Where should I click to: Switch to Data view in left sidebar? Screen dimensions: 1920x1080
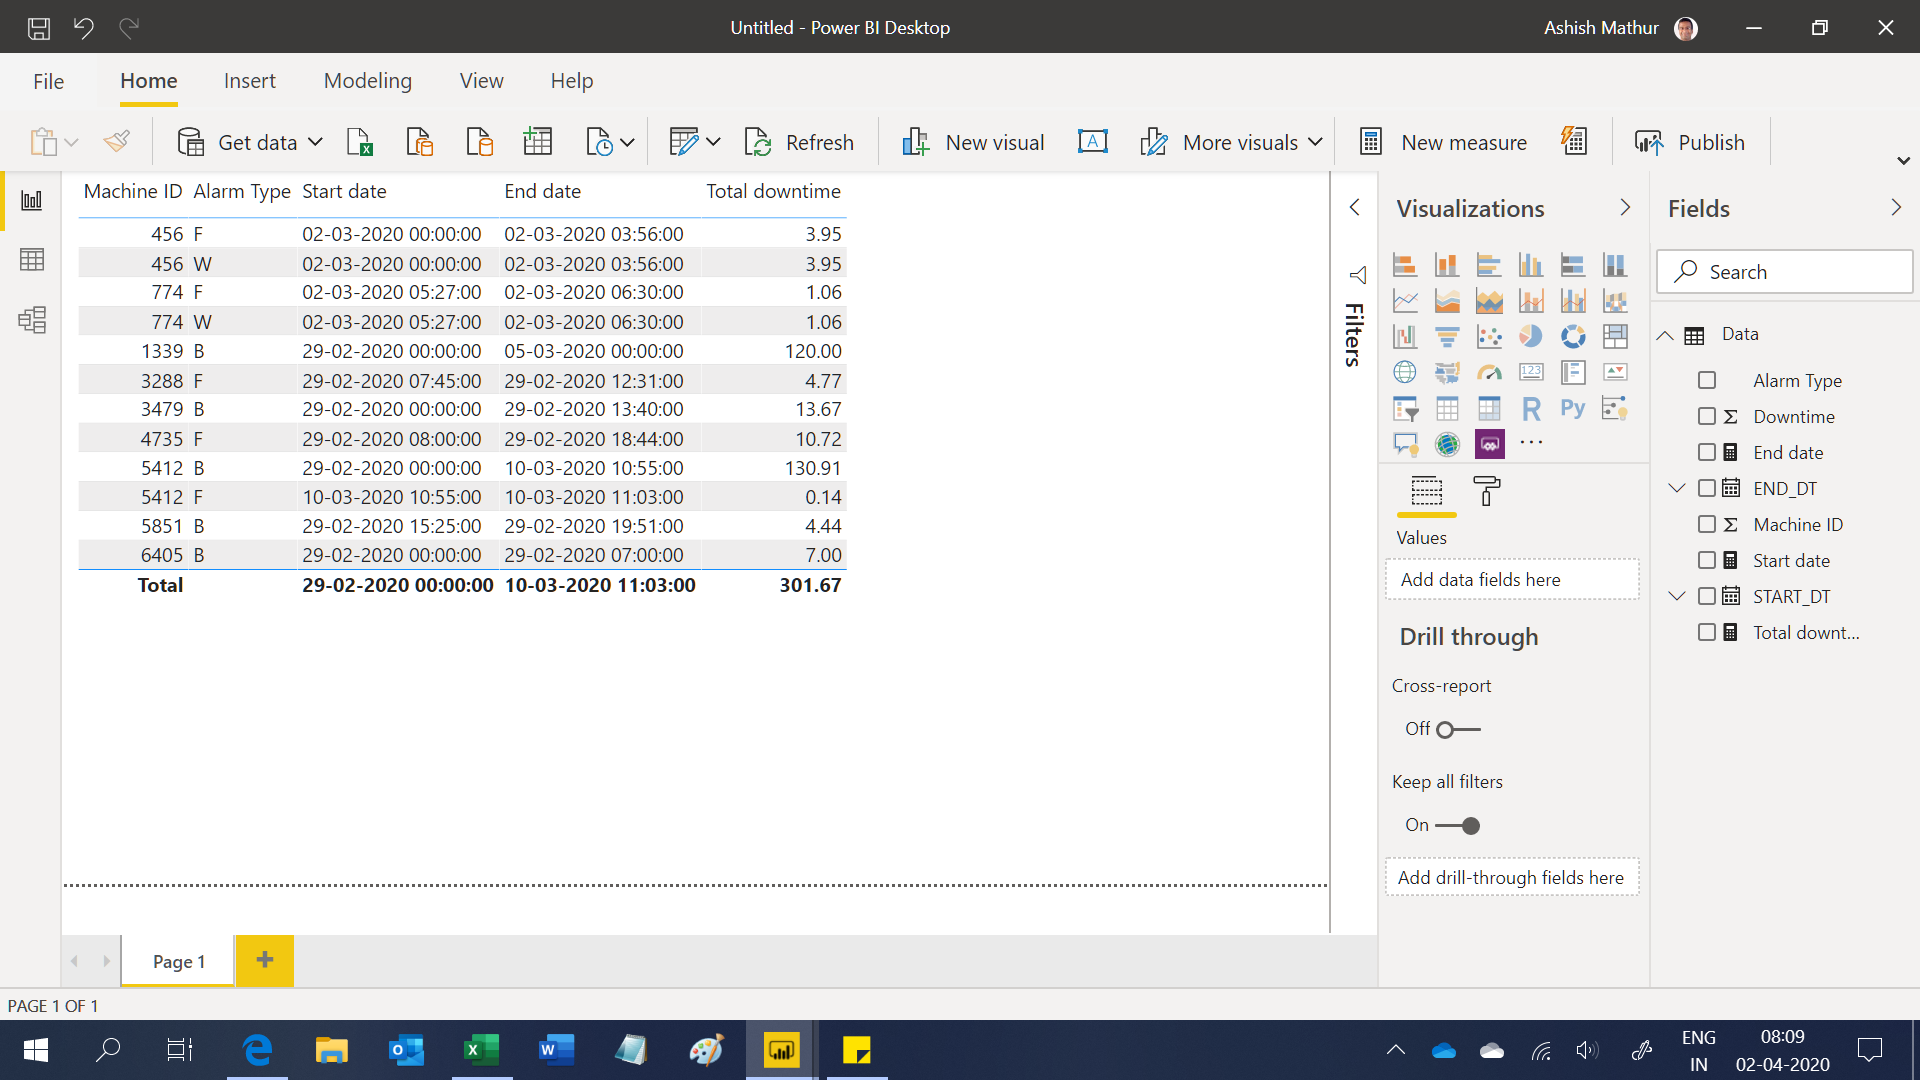tap(32, 260)
